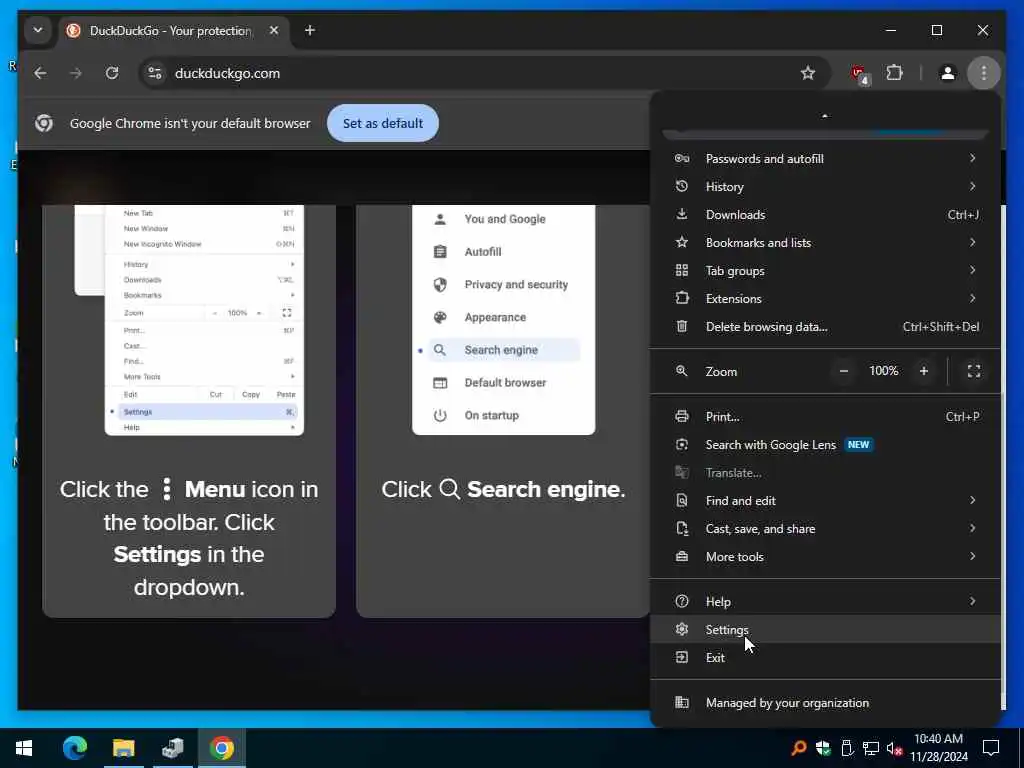Open Bookmarks and lists submenu
This screenshot has height=768, width=1024.
click(x=825, y=243)
